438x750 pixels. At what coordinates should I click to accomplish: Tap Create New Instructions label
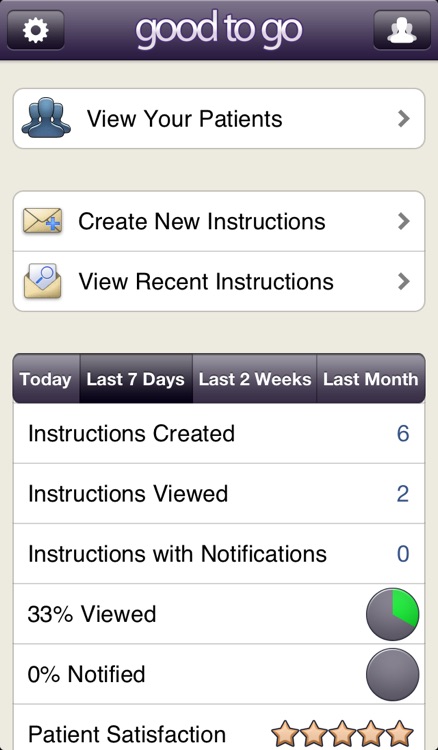click(202, 221)
